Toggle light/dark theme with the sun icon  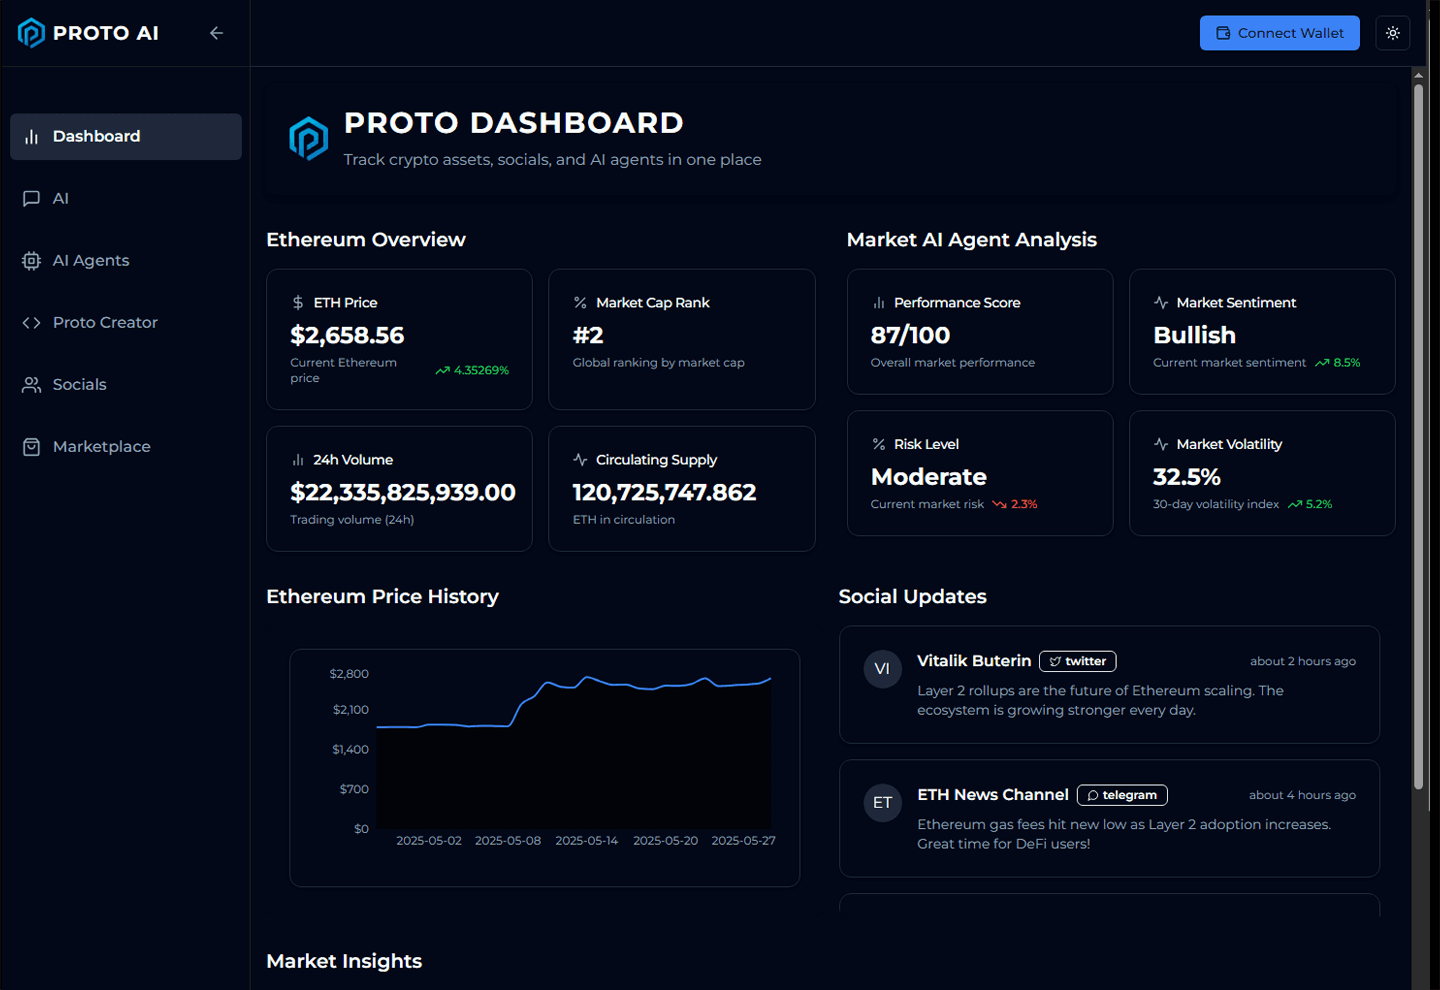pos(1393,33)
